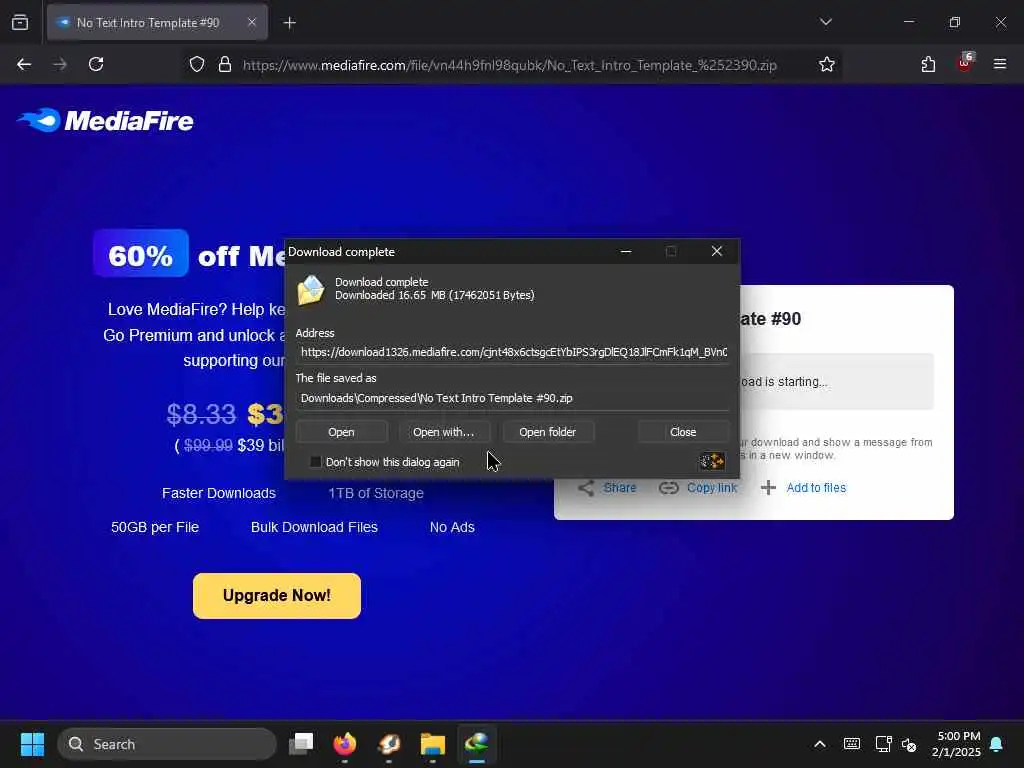The image size is (1024, 768).
Task: Open the browser extensions puzzle icon
Action: pos(928,64)
